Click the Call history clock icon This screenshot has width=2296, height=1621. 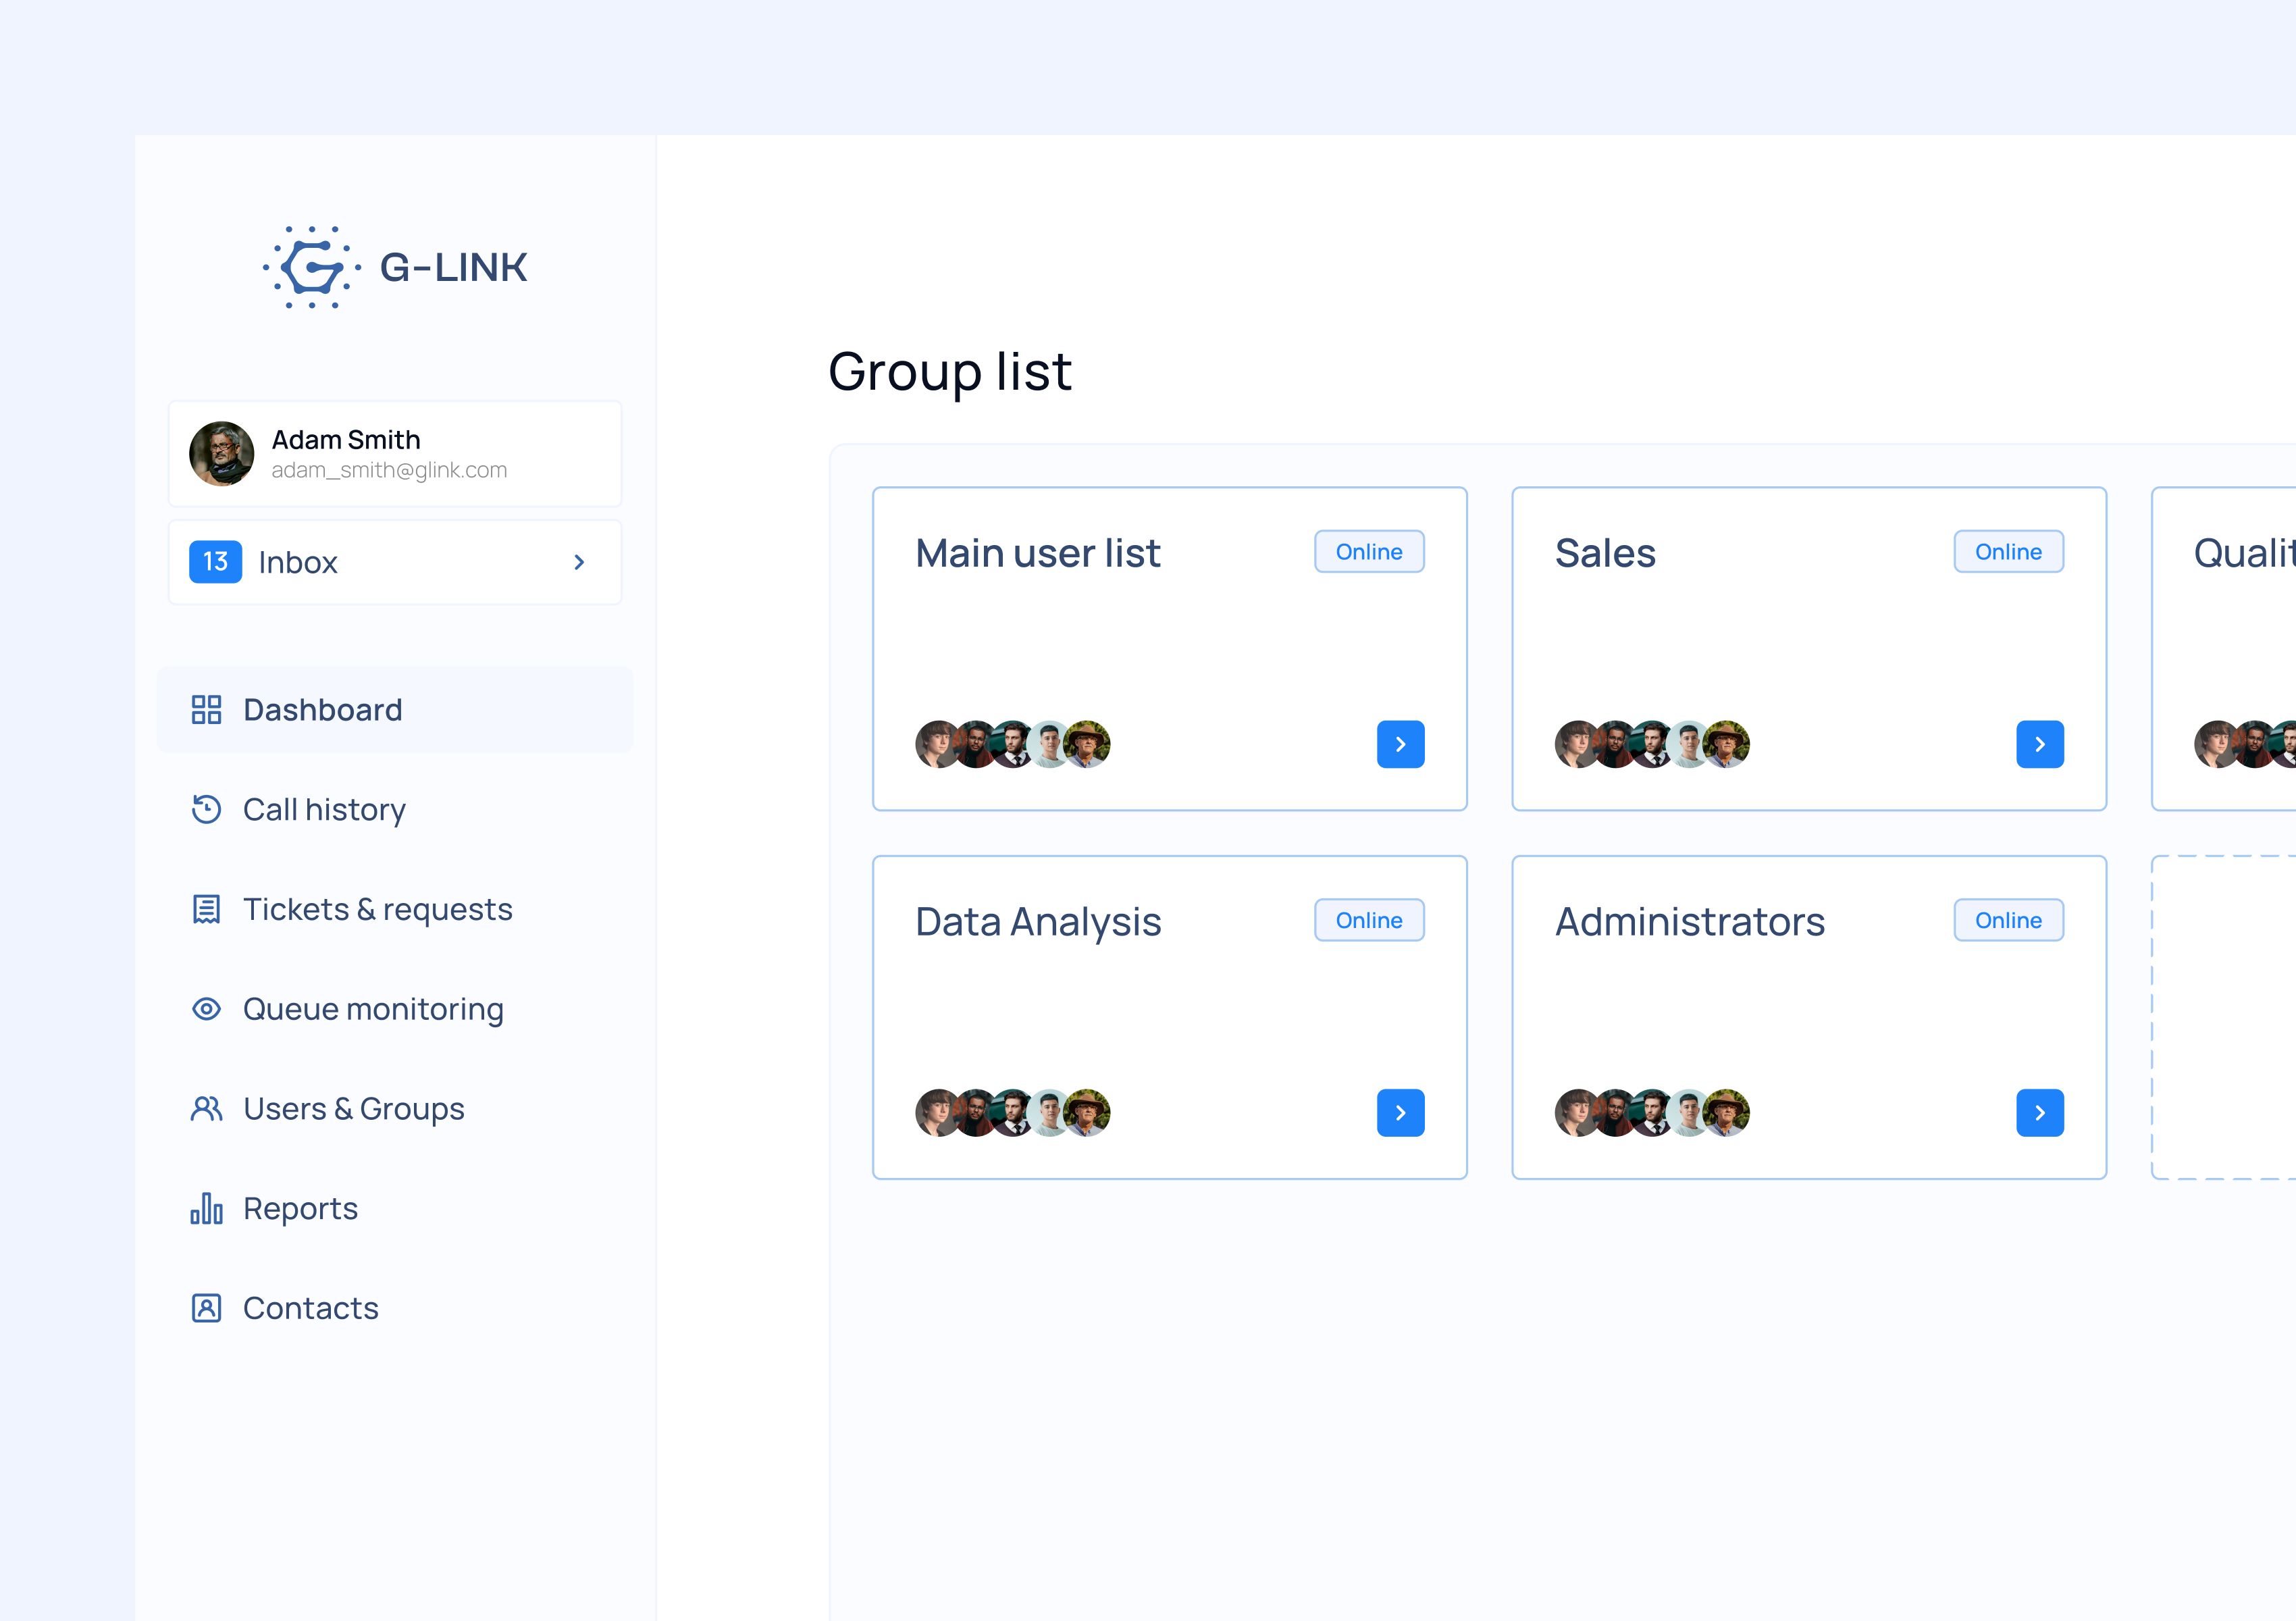click(206, 809)
